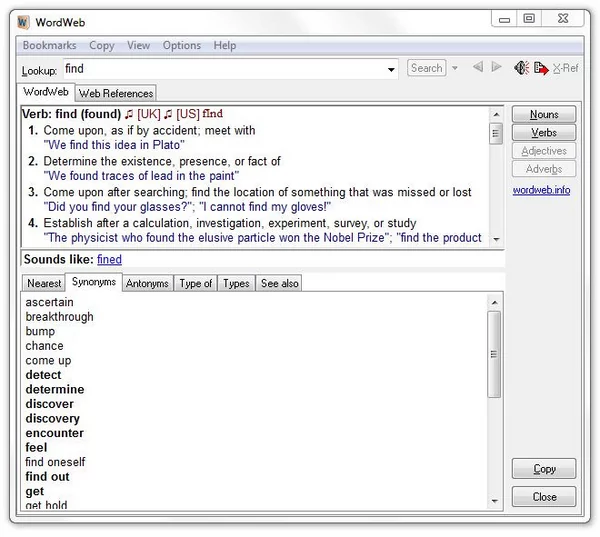Click the example 'We find this idea in Plato'
The width and height of the screenshot is (600, 537).
114,145
